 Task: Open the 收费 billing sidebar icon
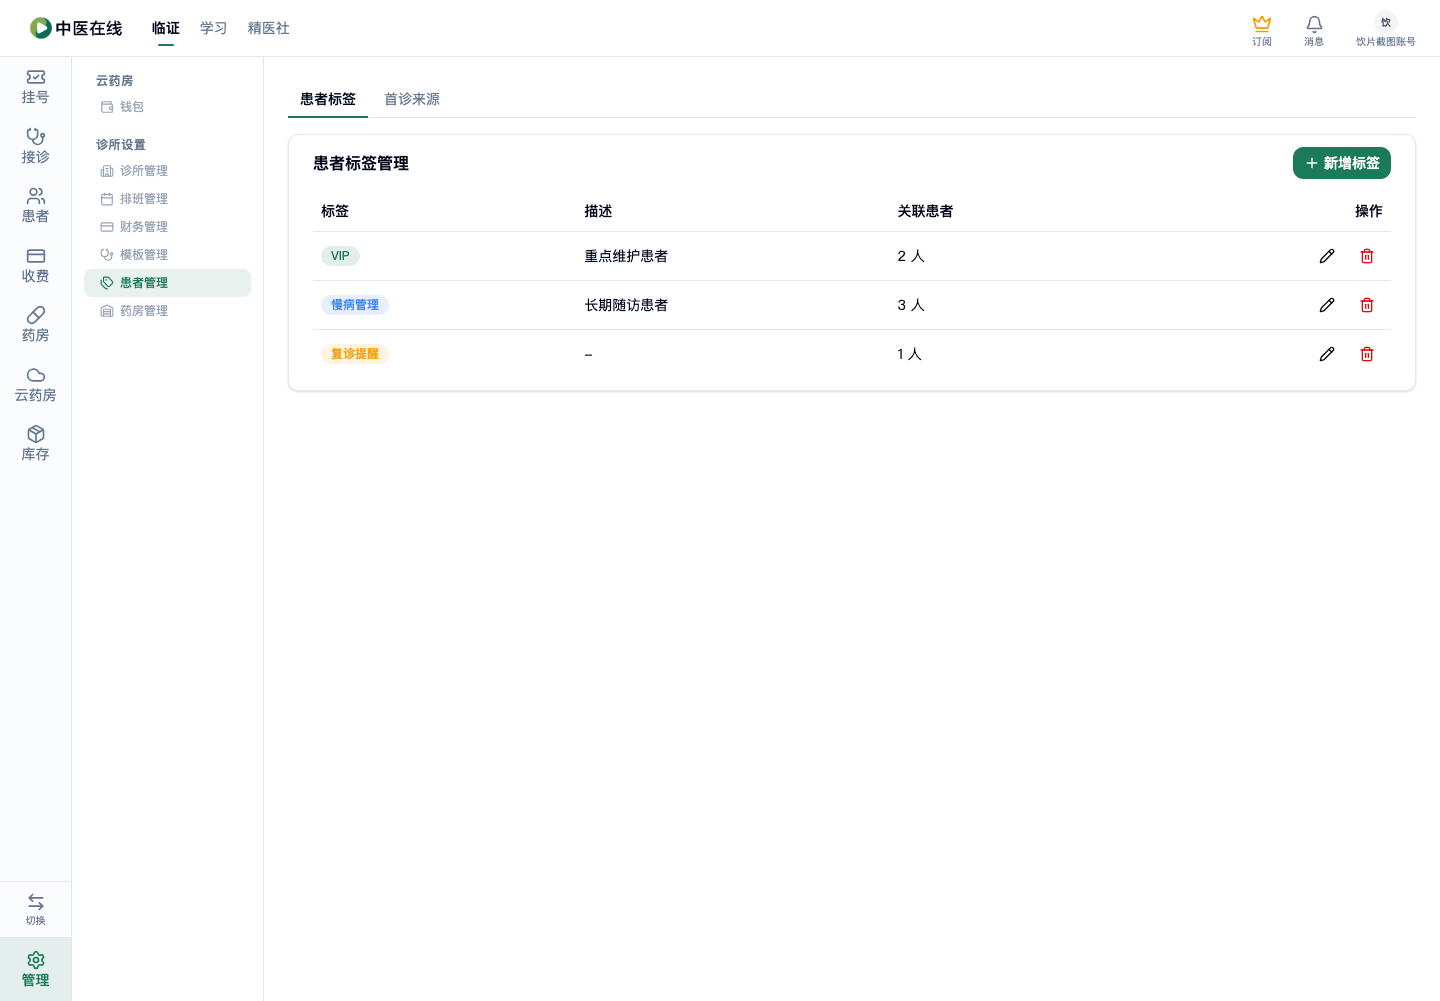(x=36, y=266)
